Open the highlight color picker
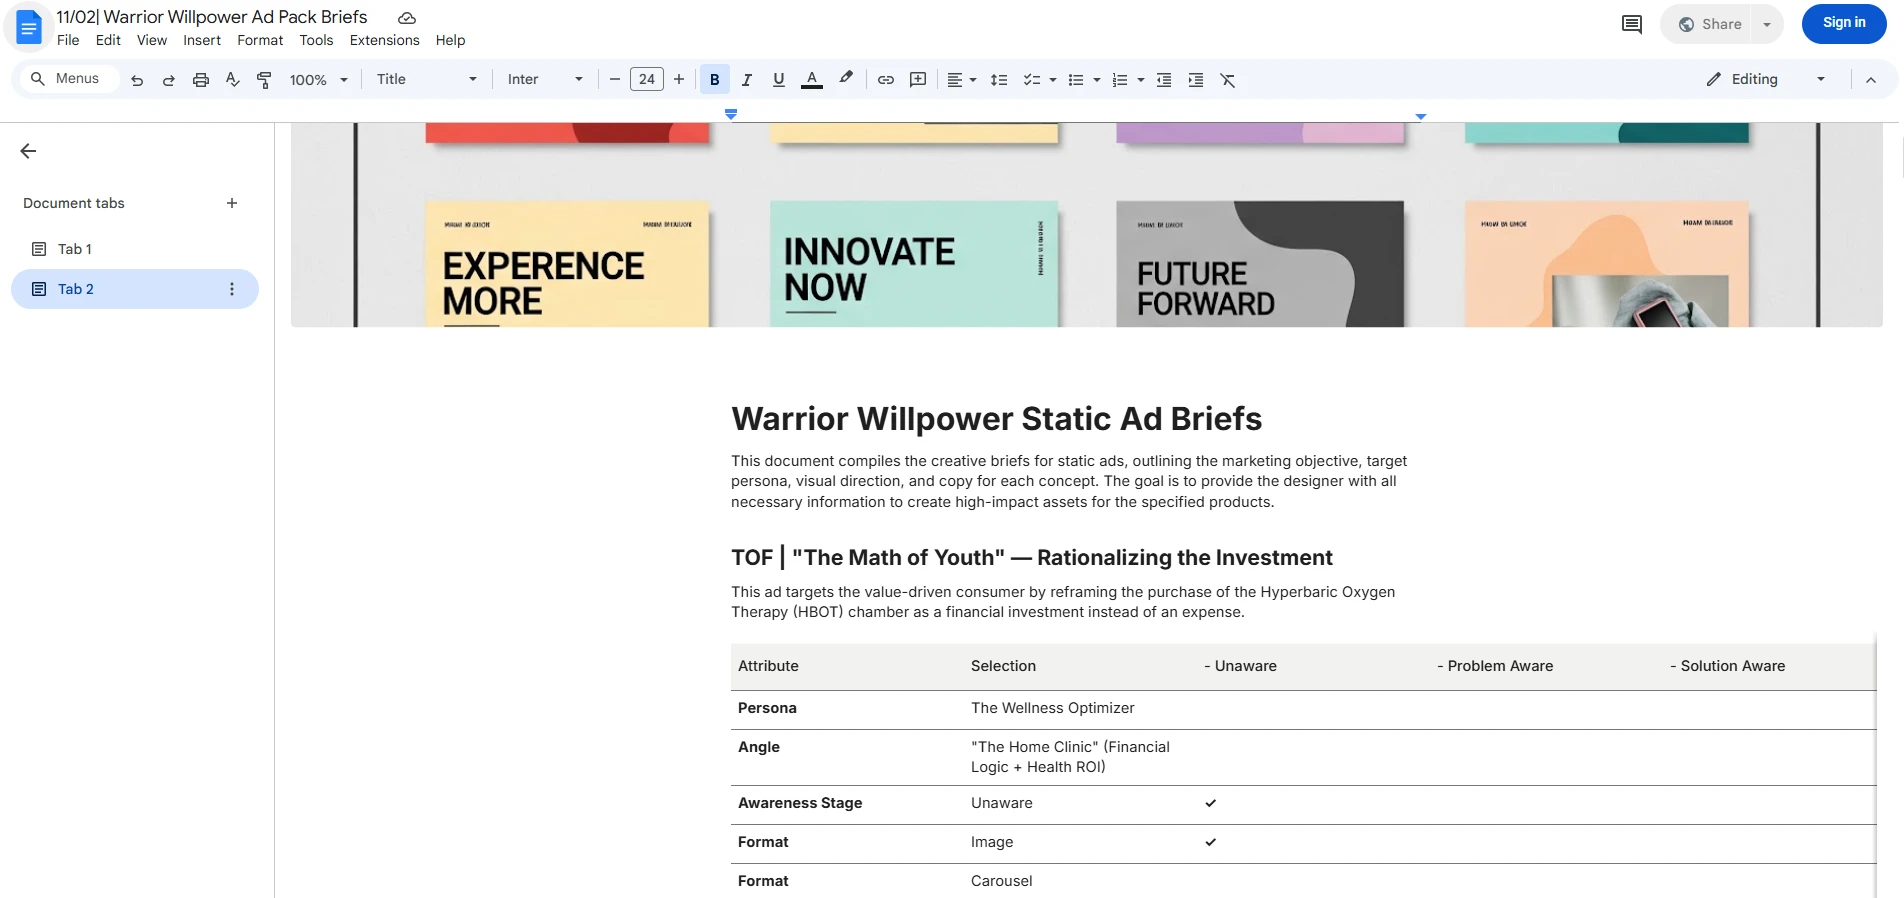Image resolution: width=1904 pixels, height=898 pixels. coord(846,80)
